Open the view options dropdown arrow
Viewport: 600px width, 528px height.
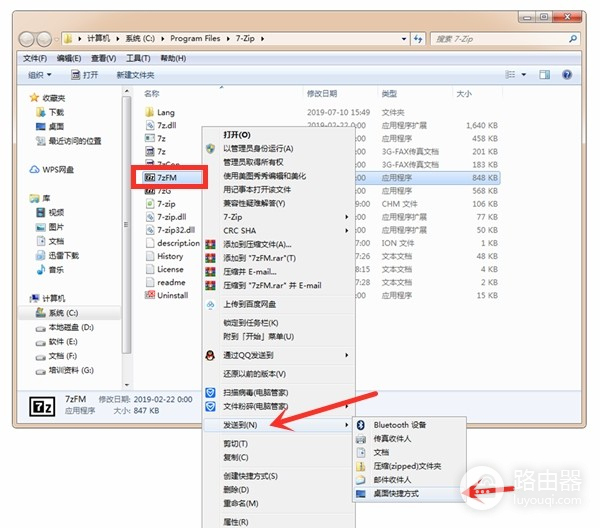[x=524, y=75]
